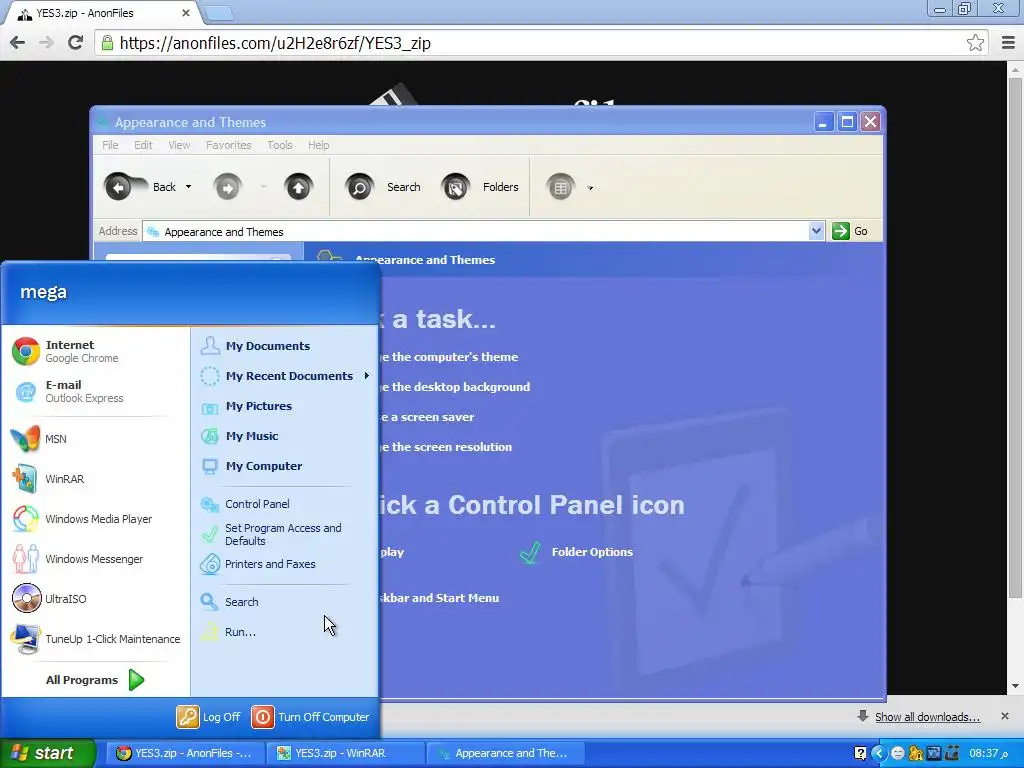This screenshot has width=1024, height=768.
Task: Switch to YES3.zip AnonFiles taskbar item
Action: point(185,753)
